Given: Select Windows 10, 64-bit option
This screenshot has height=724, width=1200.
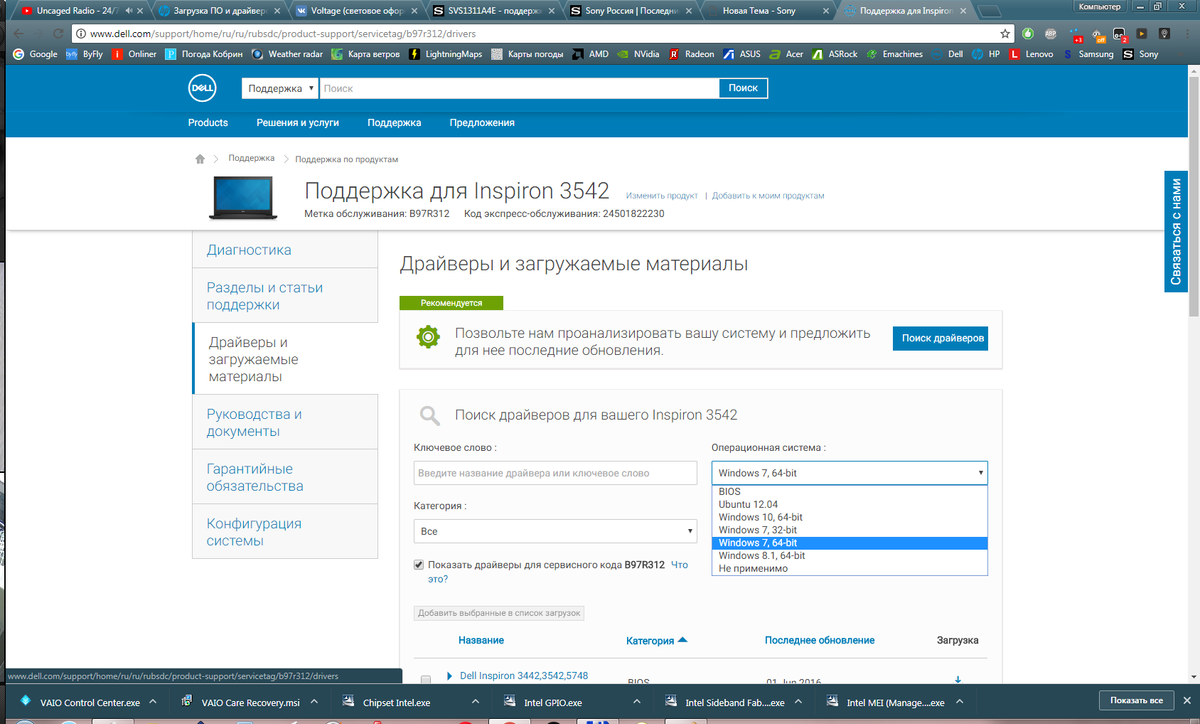Looking at the screenshot, I should pyautogui.click(x=850, y=517).
